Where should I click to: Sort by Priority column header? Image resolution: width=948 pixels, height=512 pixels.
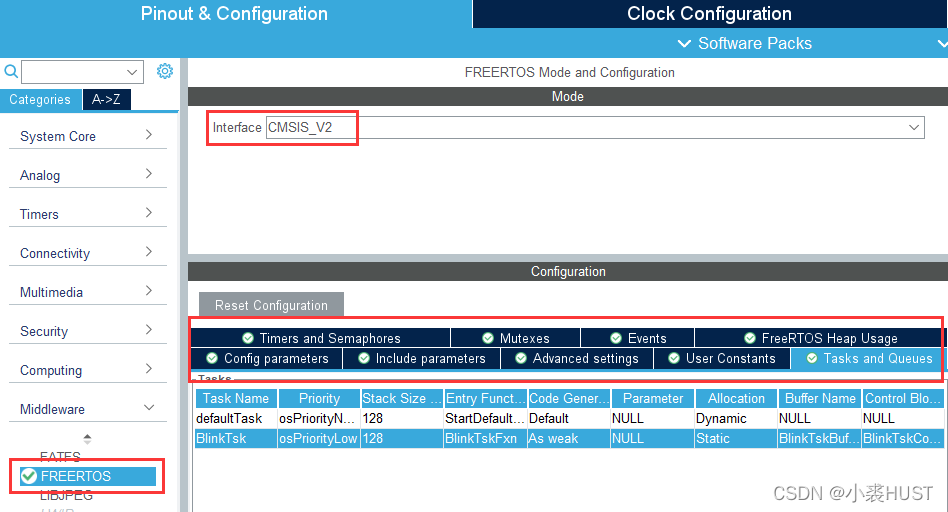click(x=319, y=398)
